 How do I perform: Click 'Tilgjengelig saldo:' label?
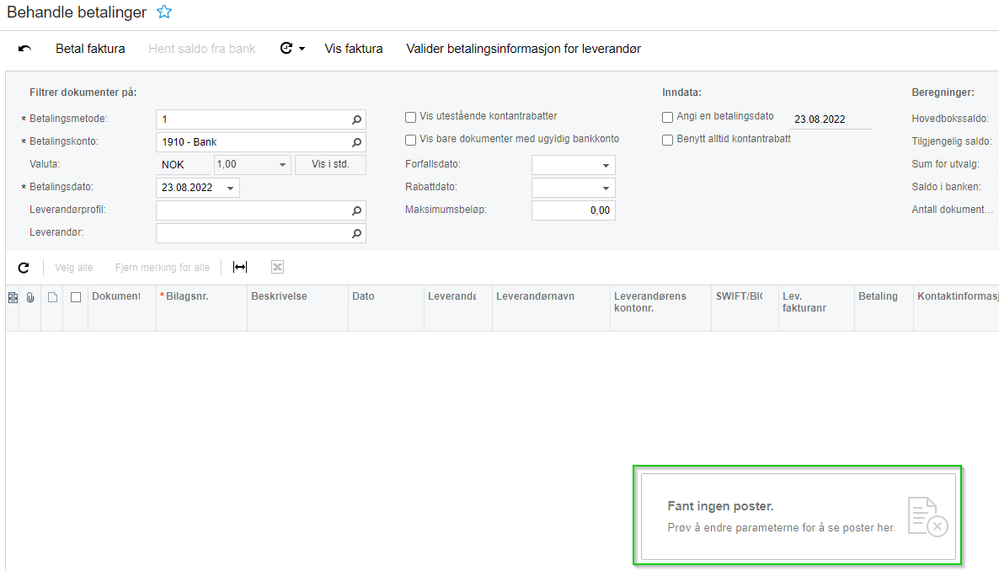point(952,141)
